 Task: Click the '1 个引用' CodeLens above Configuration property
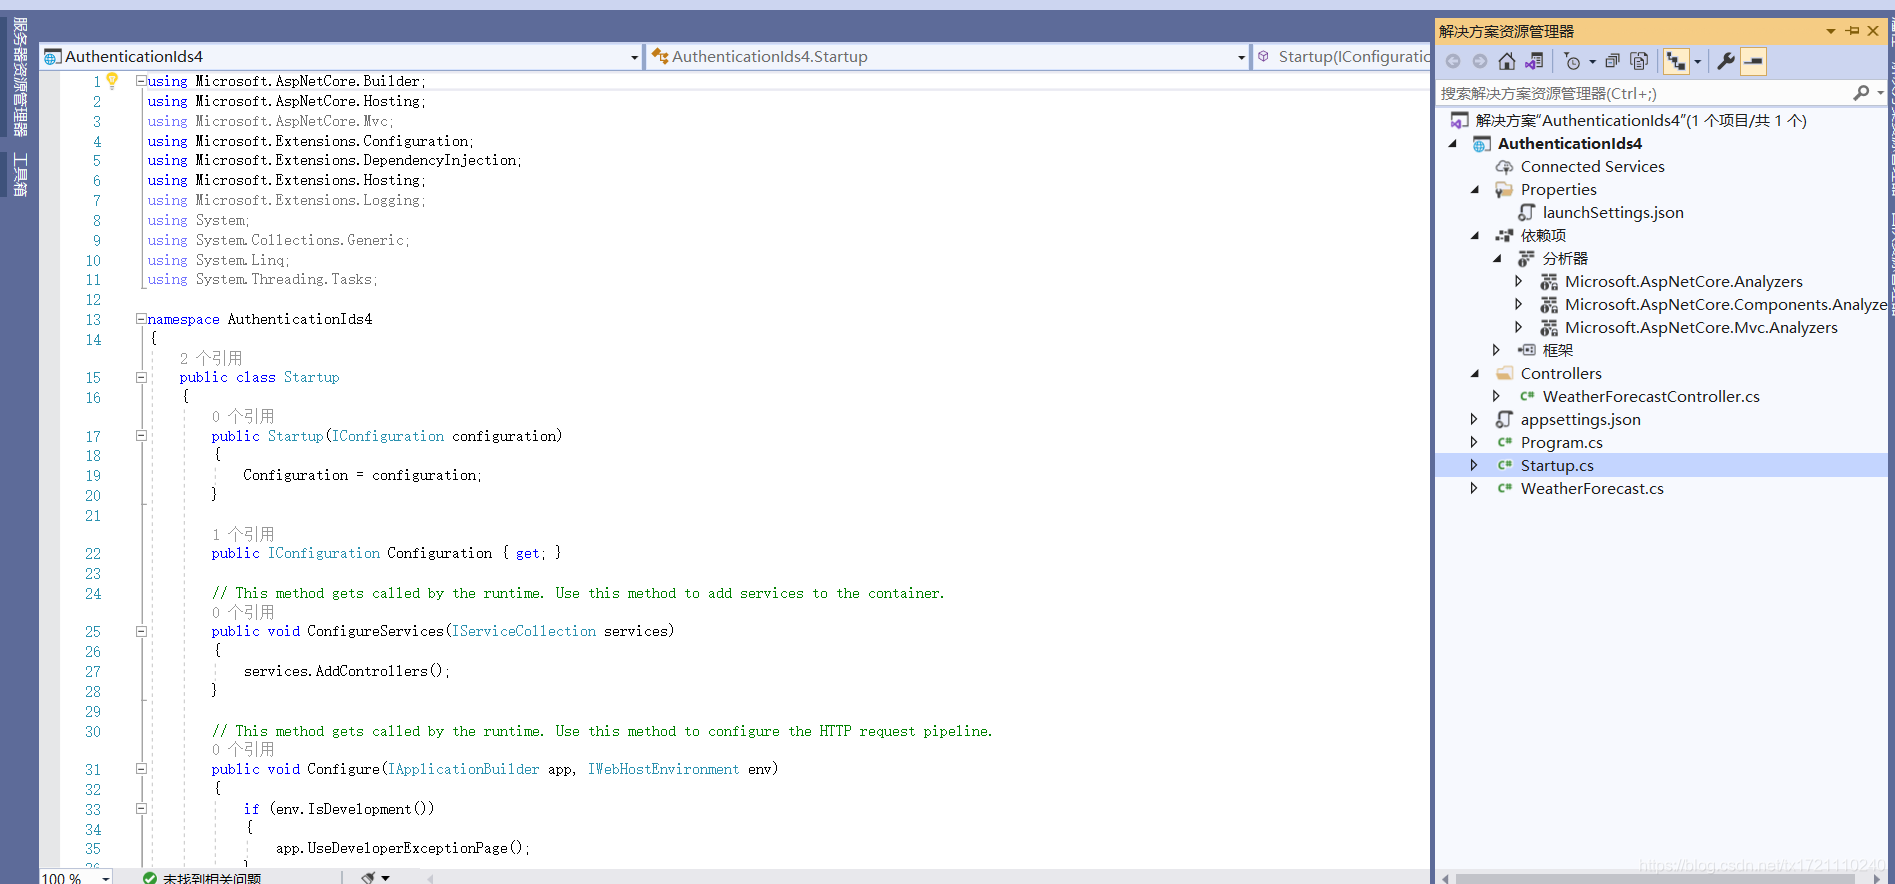243,535
